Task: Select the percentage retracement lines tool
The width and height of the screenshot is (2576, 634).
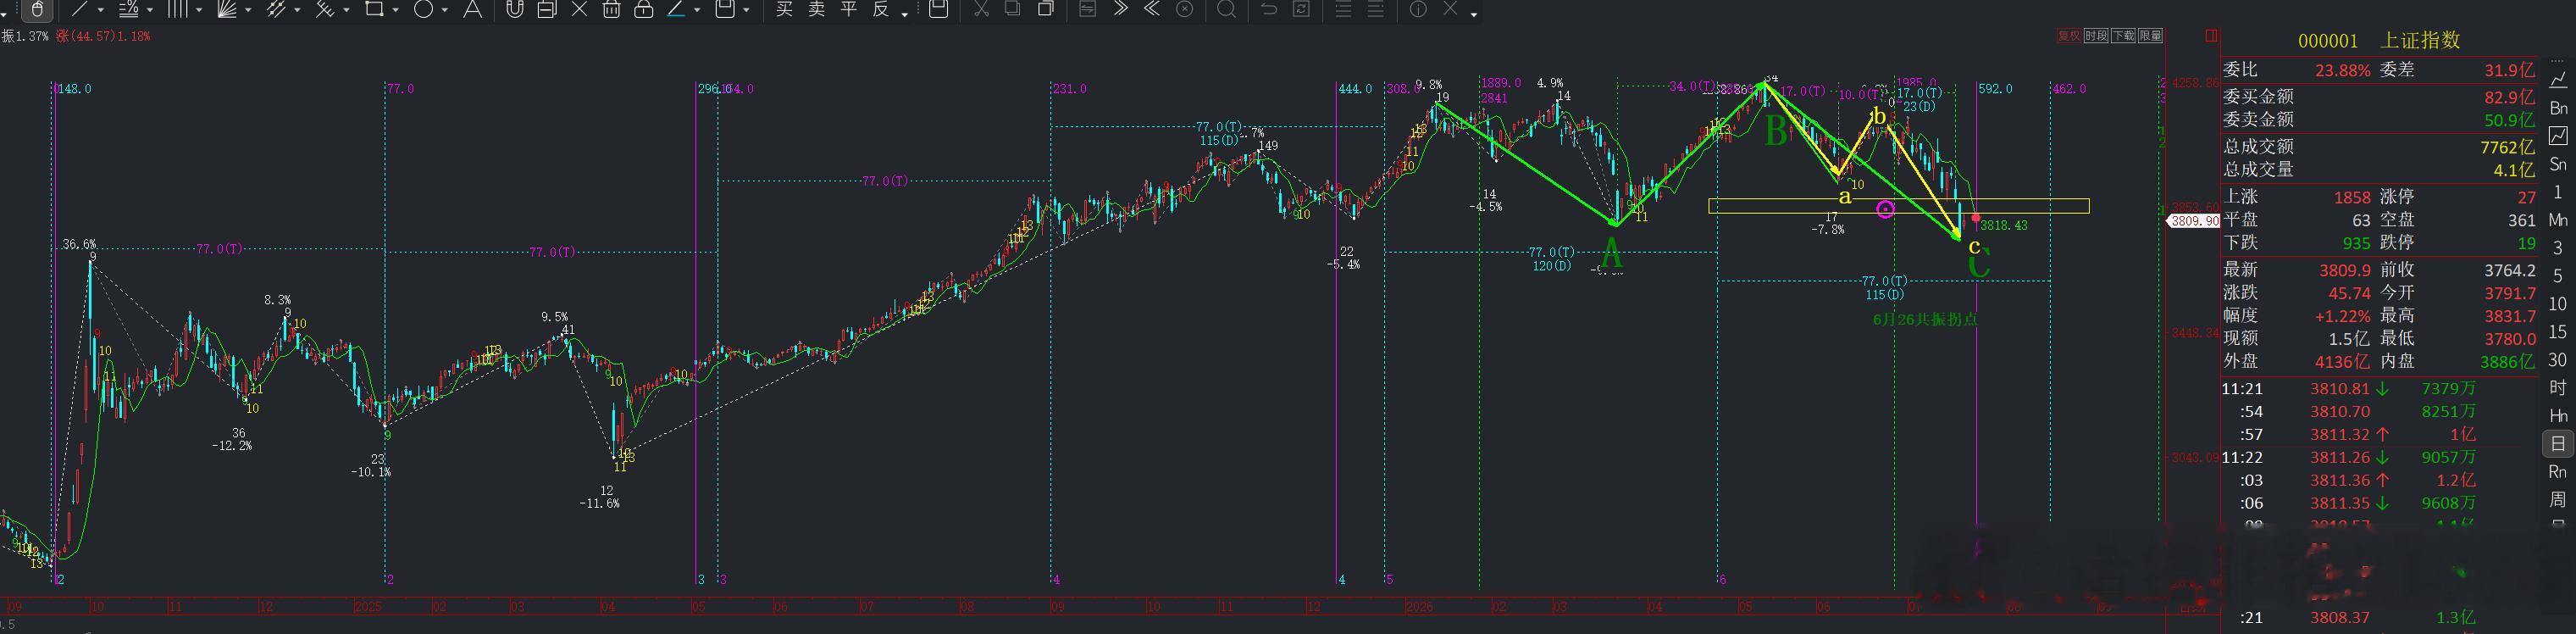Action: (129, 10)
